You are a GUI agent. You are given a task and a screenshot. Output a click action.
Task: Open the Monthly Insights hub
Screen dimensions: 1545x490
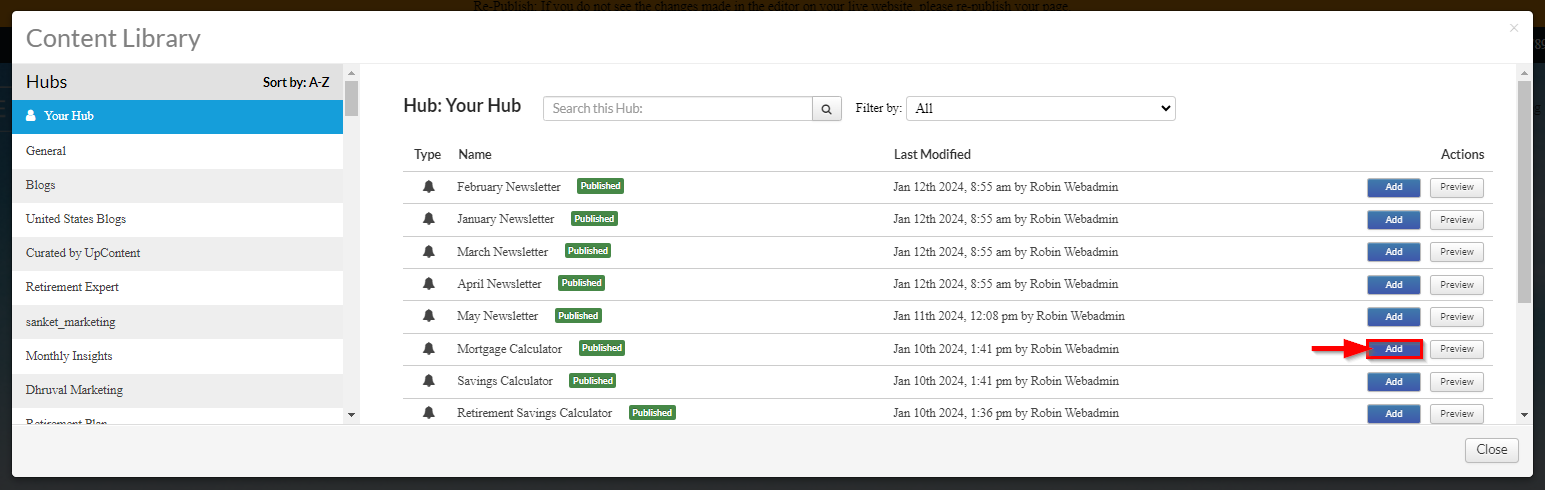[177, 356]
